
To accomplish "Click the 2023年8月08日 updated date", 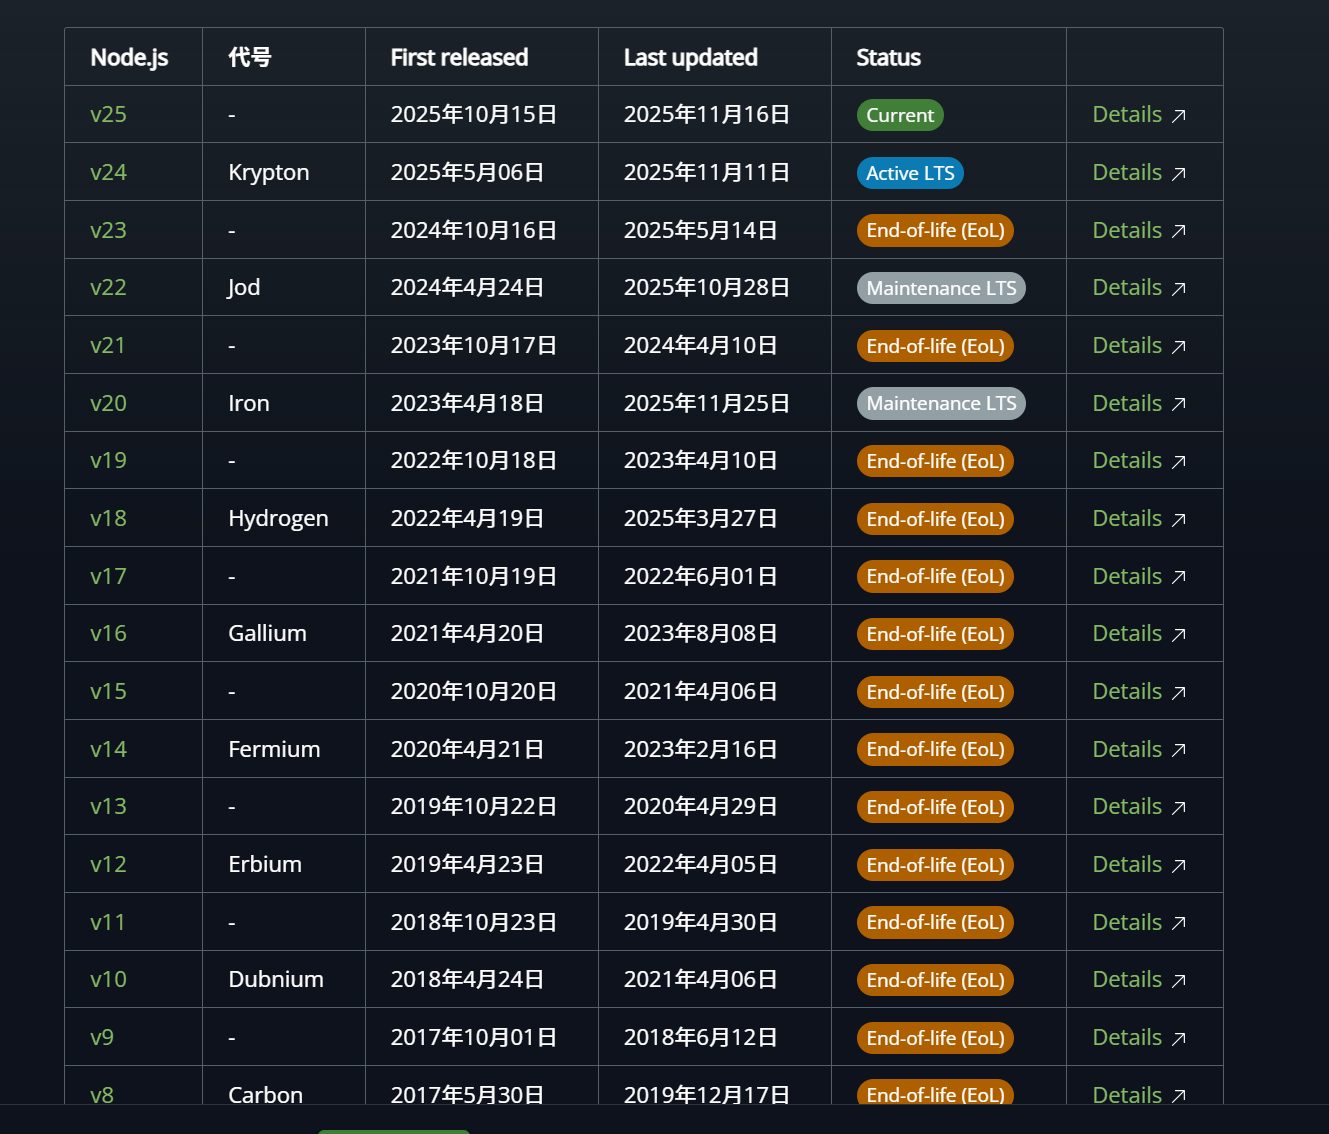I will (700, 633).
